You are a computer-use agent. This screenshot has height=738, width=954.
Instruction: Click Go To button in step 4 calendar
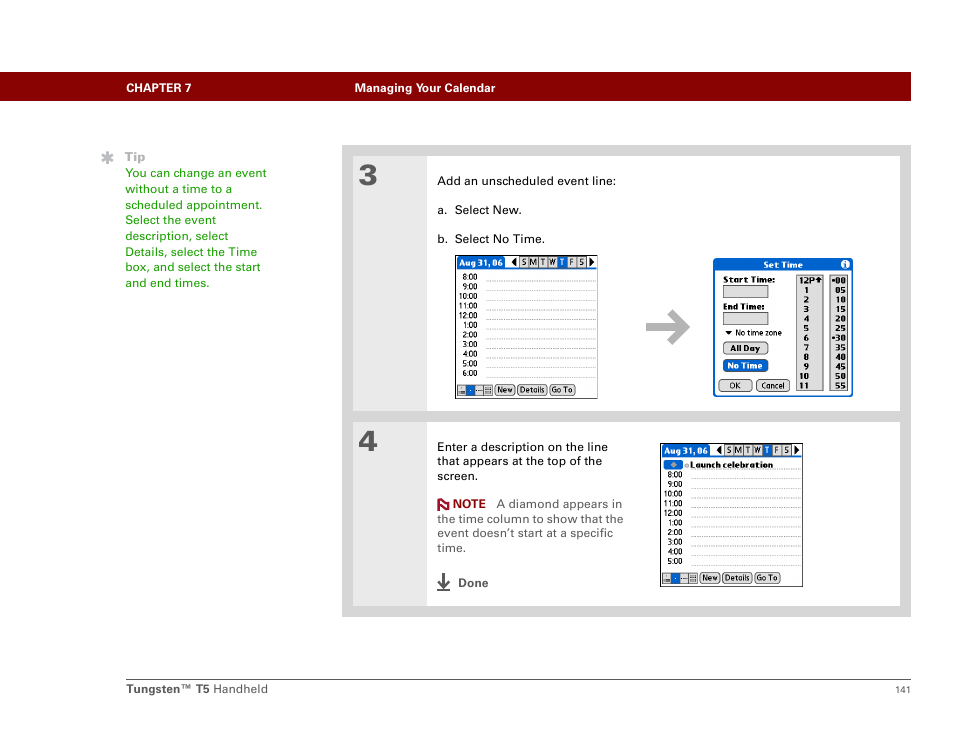pos(767,578)
